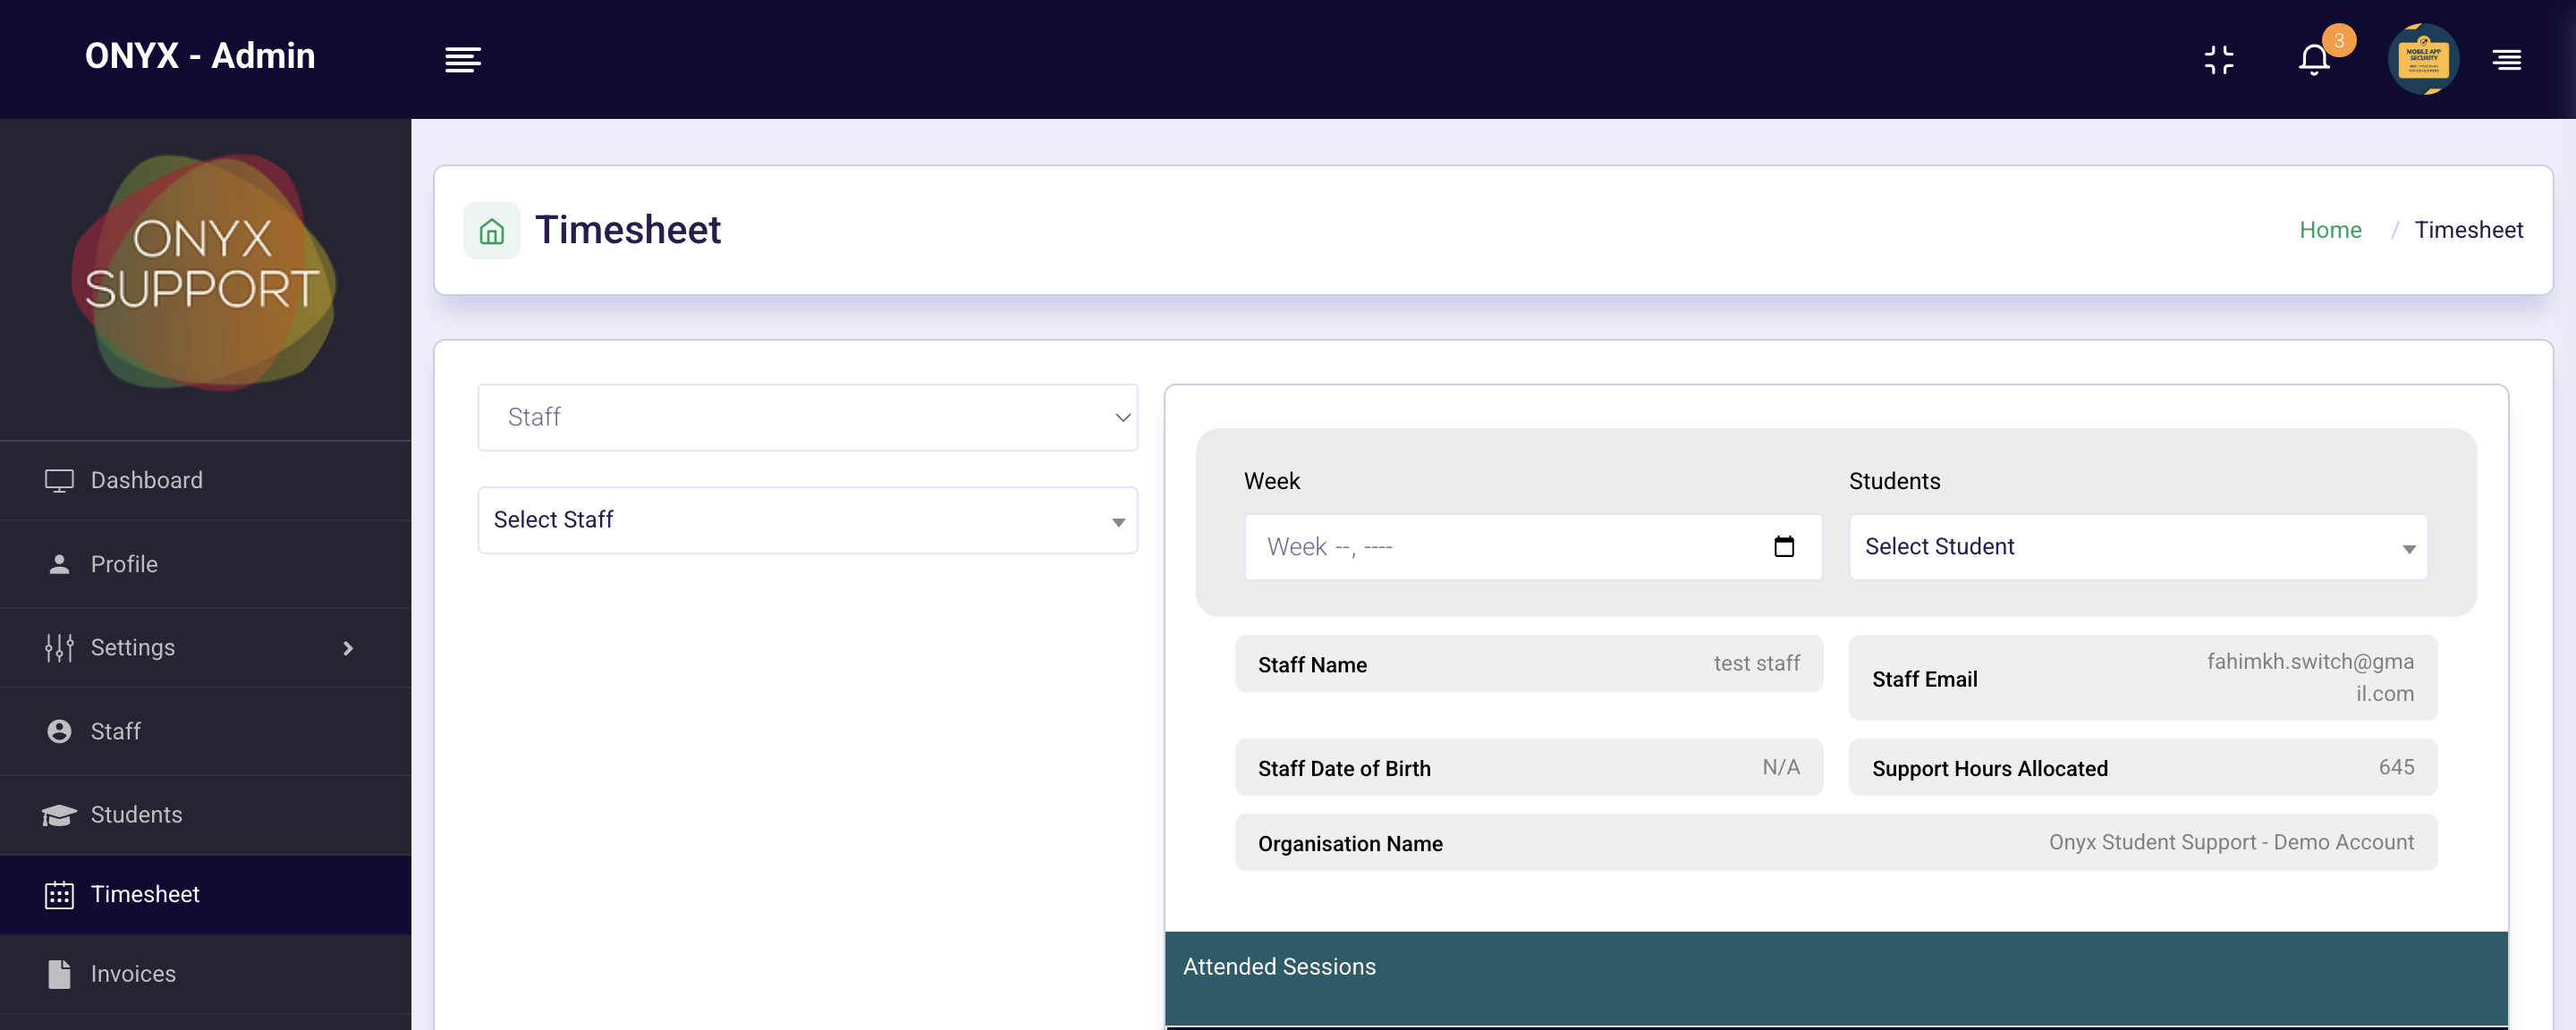Toggle the sidebar collapse icon in top bar

pos(463,60)
